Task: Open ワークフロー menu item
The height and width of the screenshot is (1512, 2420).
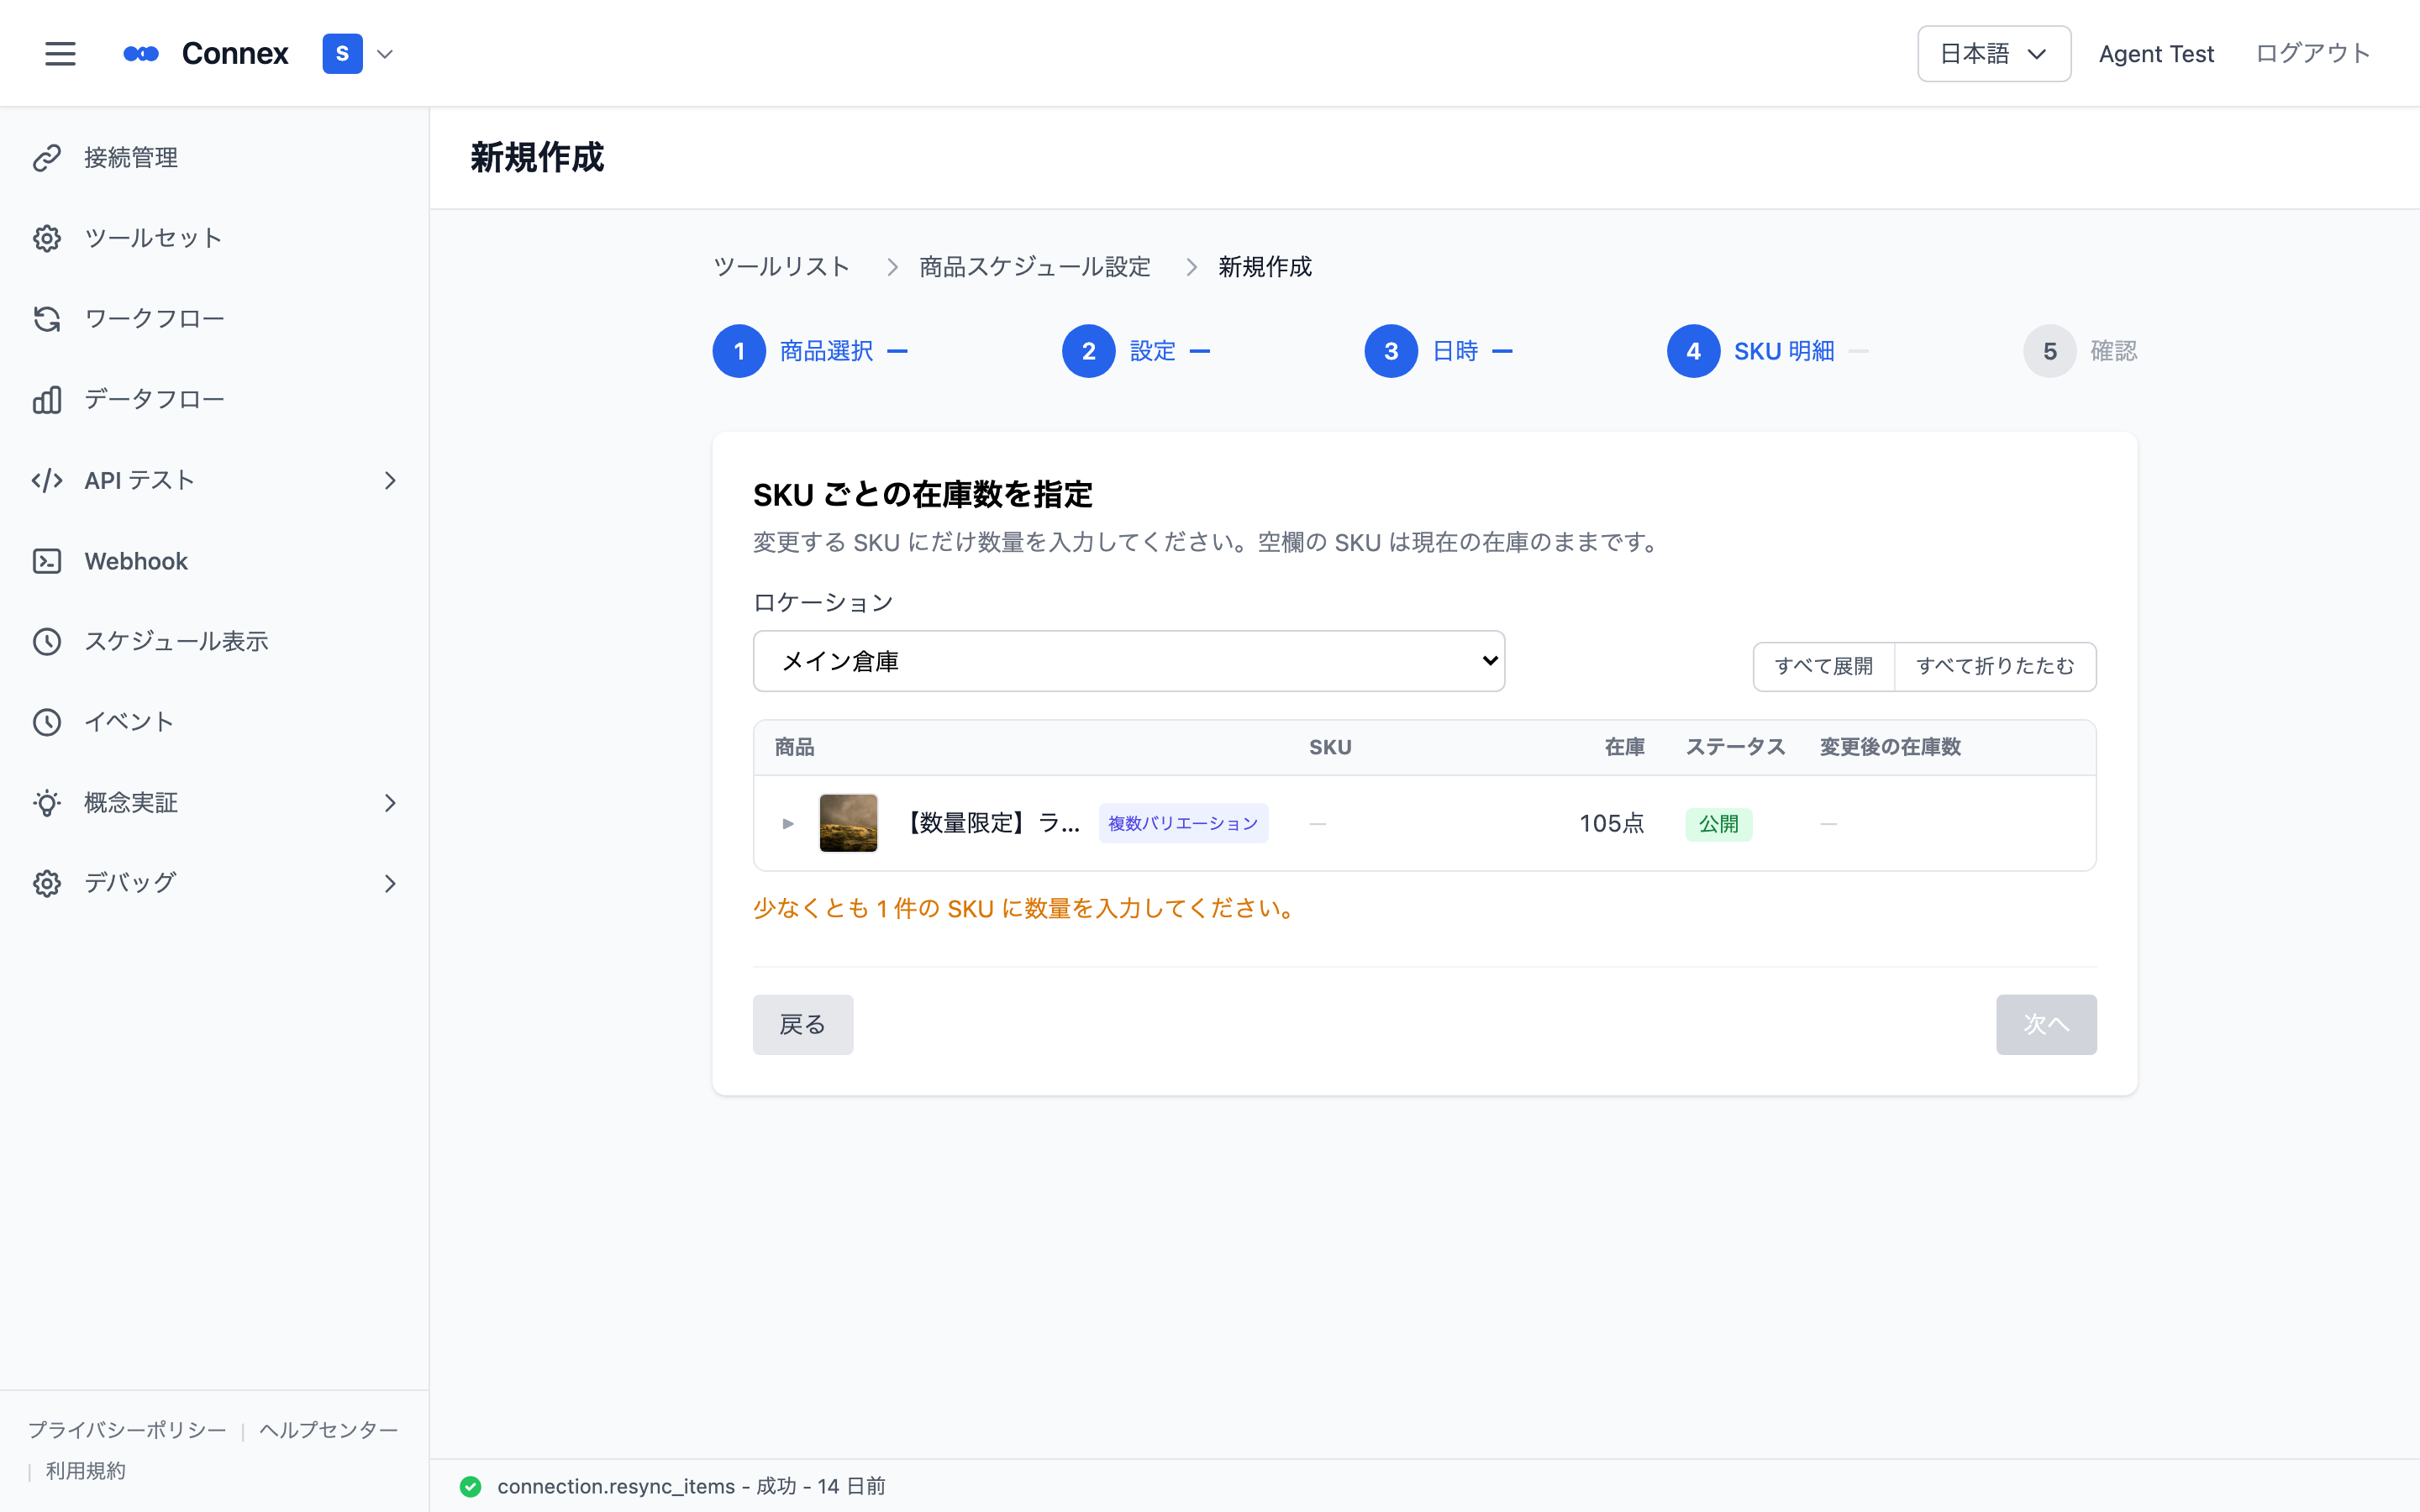Action: pos(214,319)
